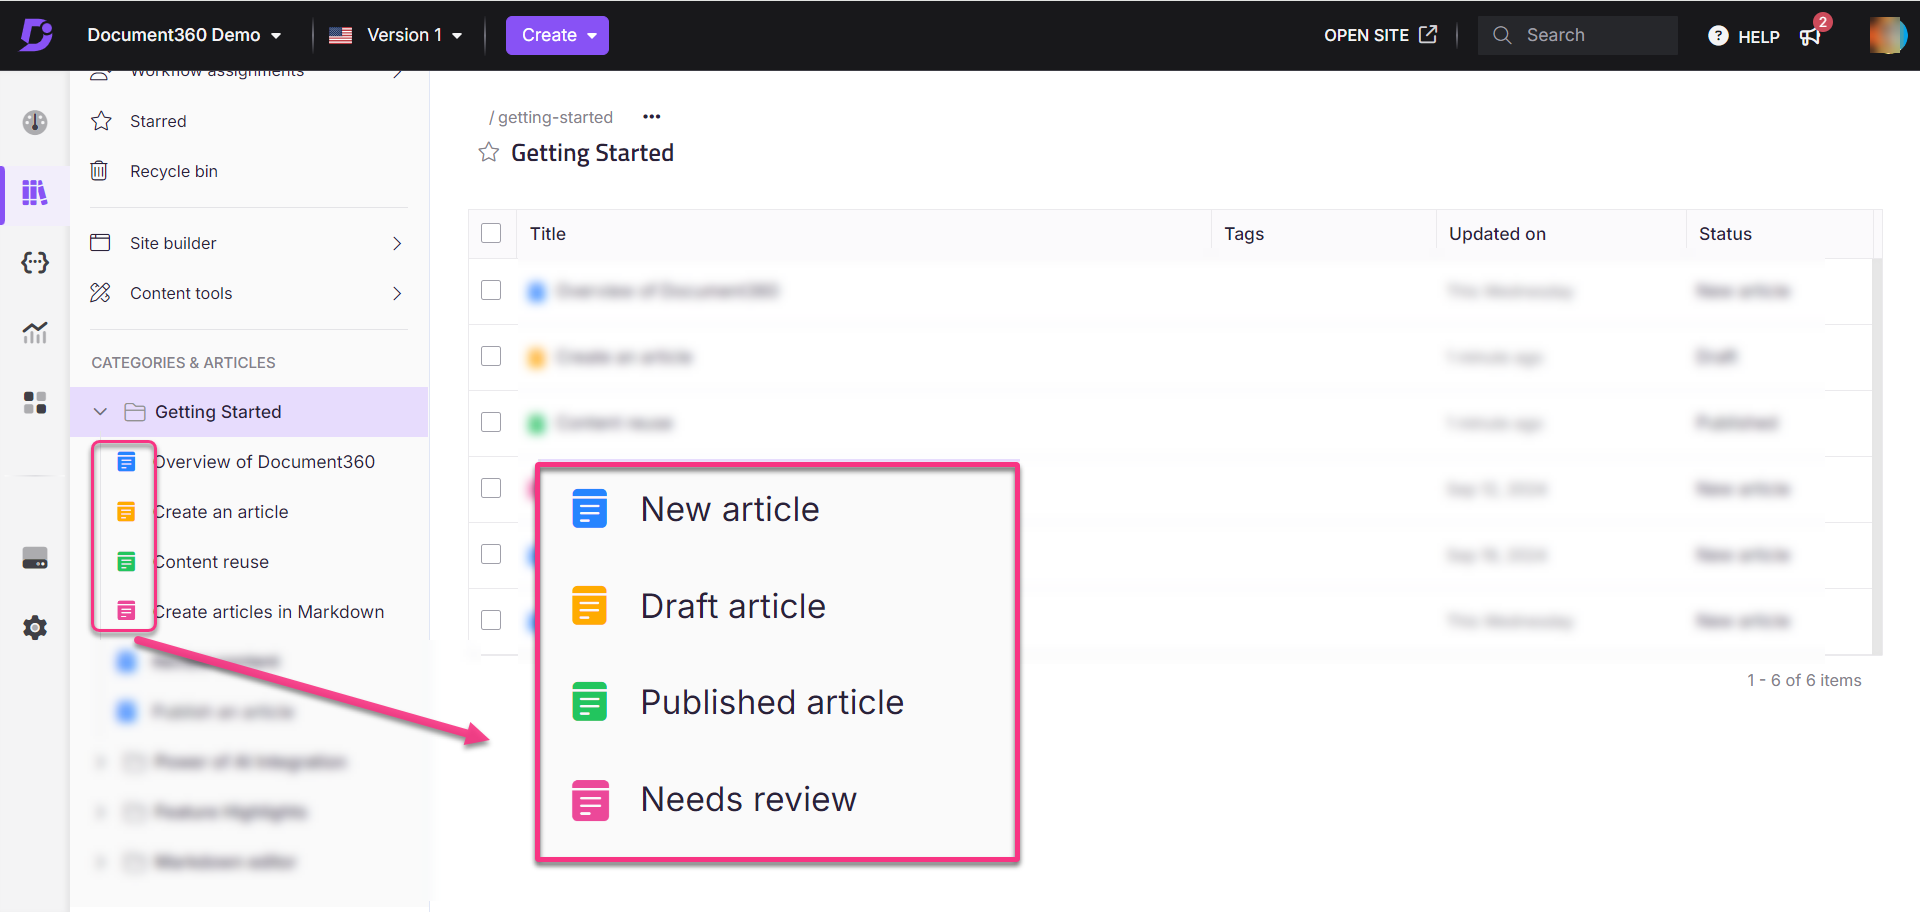This screenshot has width=1920, height=912.
Task: Sort by Title column header
Action: [548, 233]
